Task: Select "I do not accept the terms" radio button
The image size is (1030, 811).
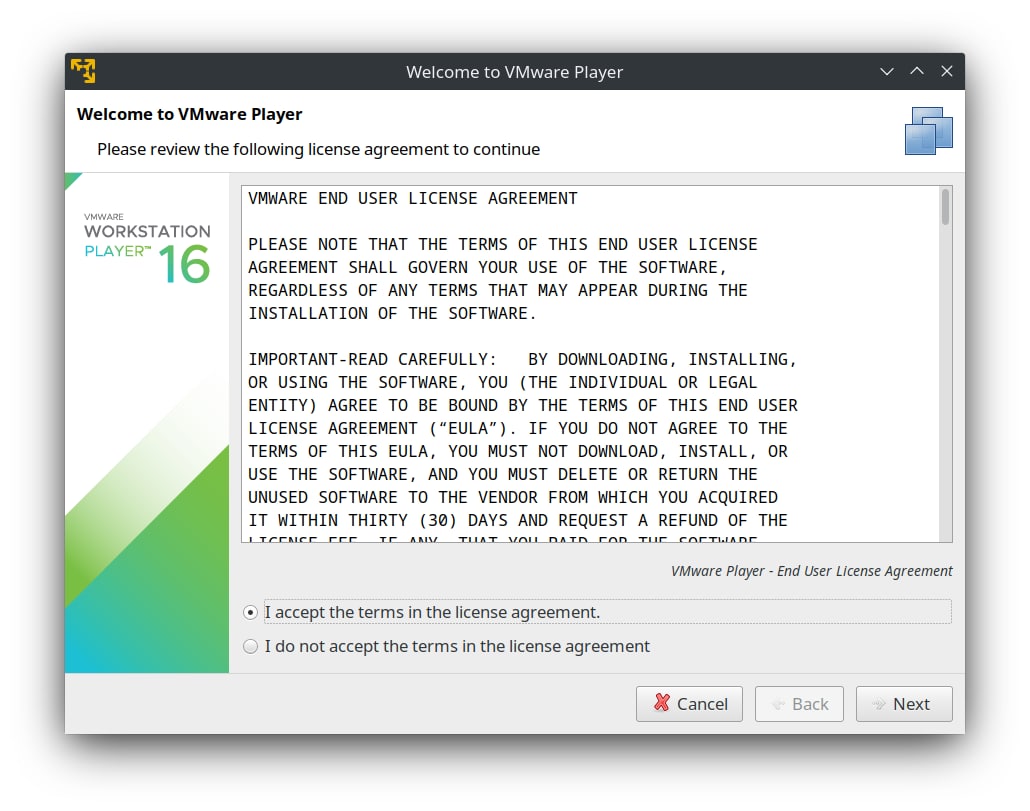Action: point(250,646)
